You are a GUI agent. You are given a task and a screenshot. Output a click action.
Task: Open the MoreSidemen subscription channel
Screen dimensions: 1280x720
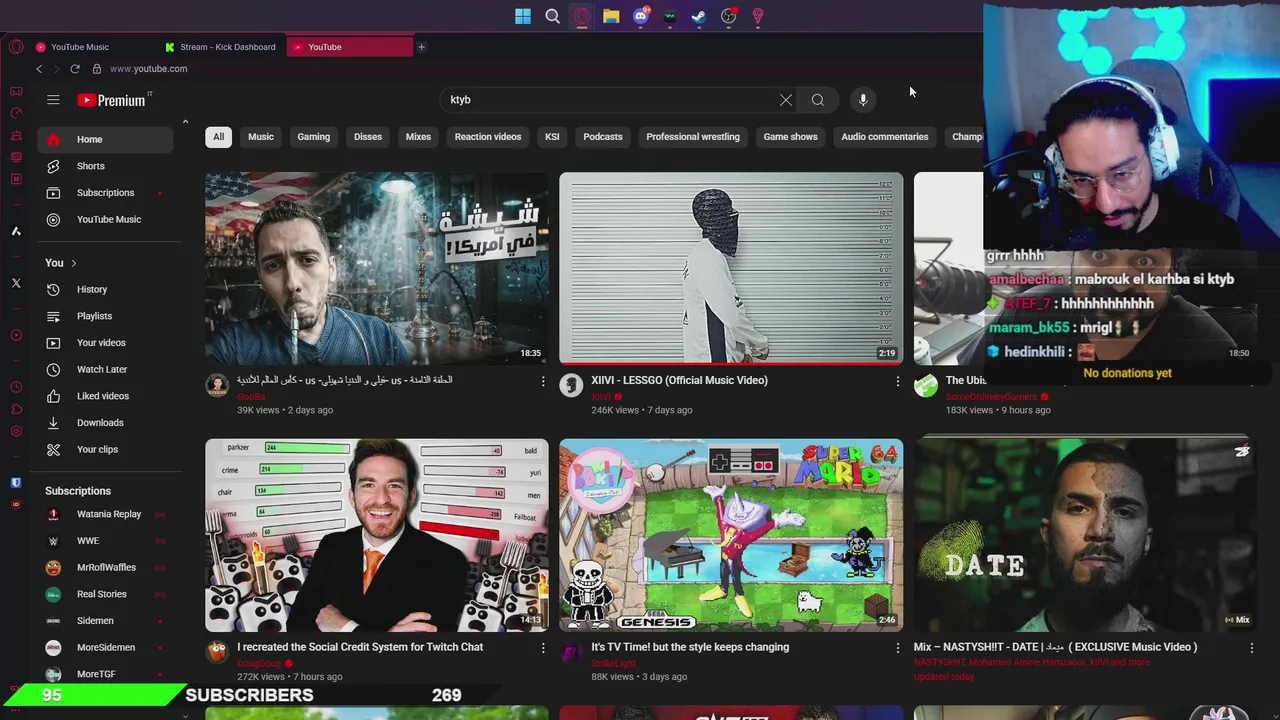tap(105, 648)
